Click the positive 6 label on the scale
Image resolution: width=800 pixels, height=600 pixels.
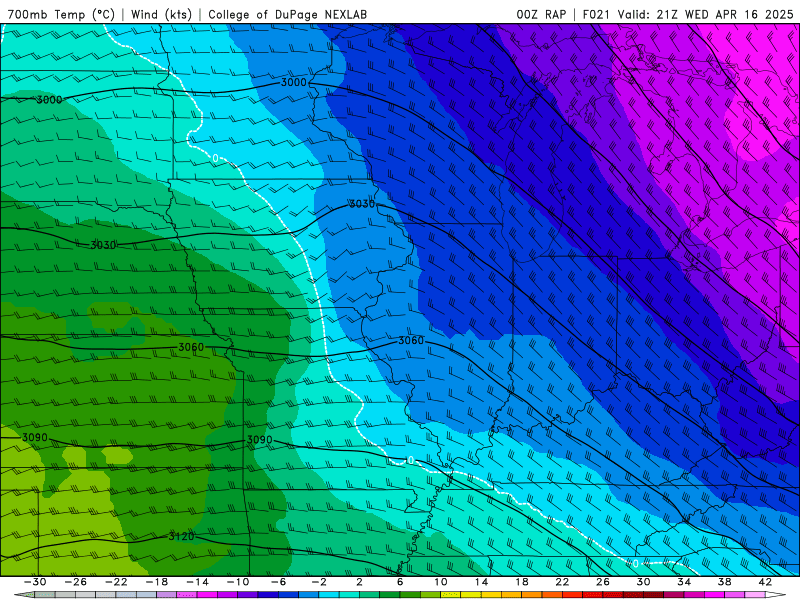(400, 582)
